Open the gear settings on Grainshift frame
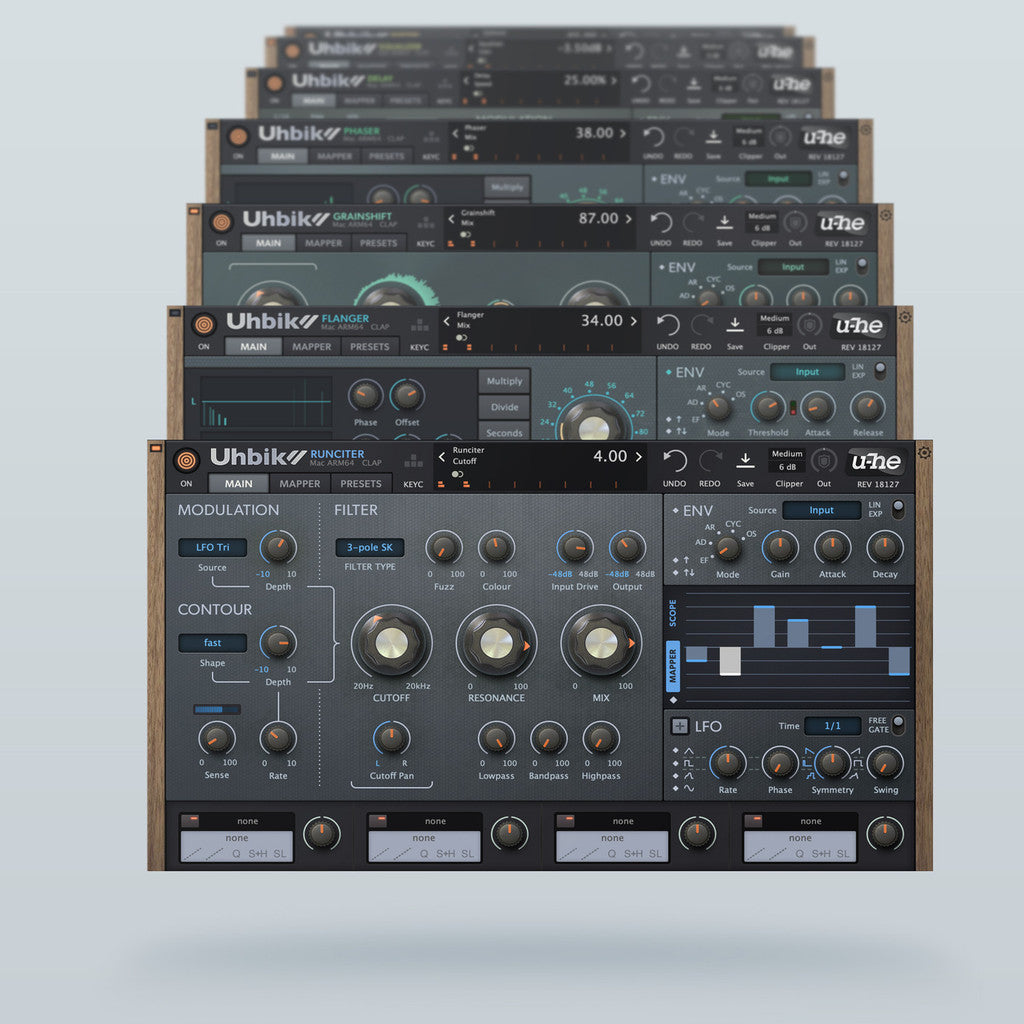Viewport: 1024px width, 1024px height. tap(886, 214)
